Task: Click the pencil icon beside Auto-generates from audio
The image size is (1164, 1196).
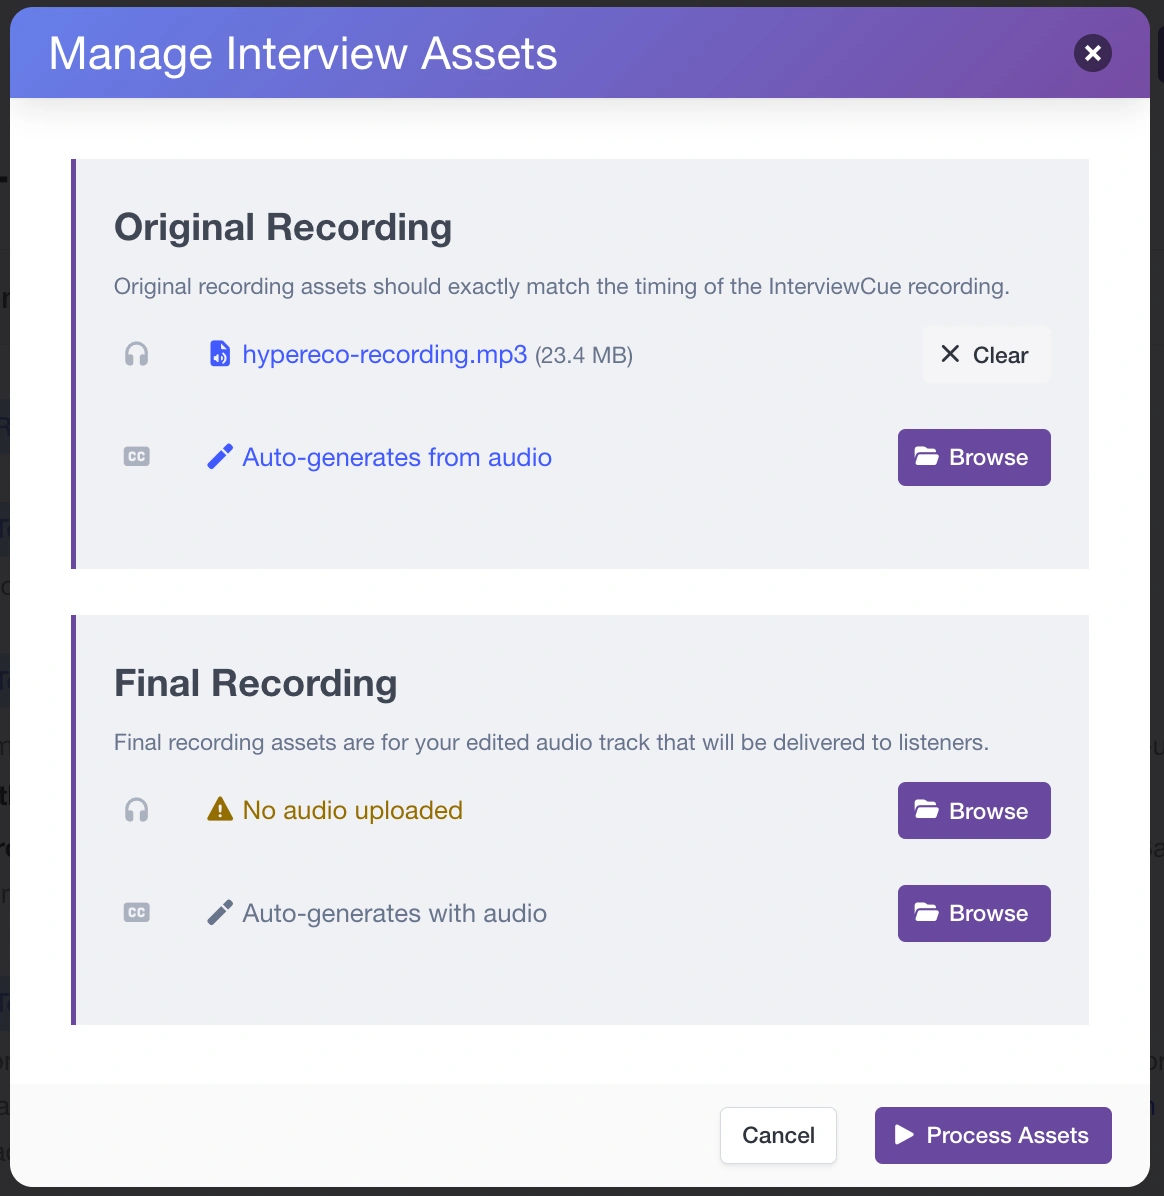Action: 220,457
